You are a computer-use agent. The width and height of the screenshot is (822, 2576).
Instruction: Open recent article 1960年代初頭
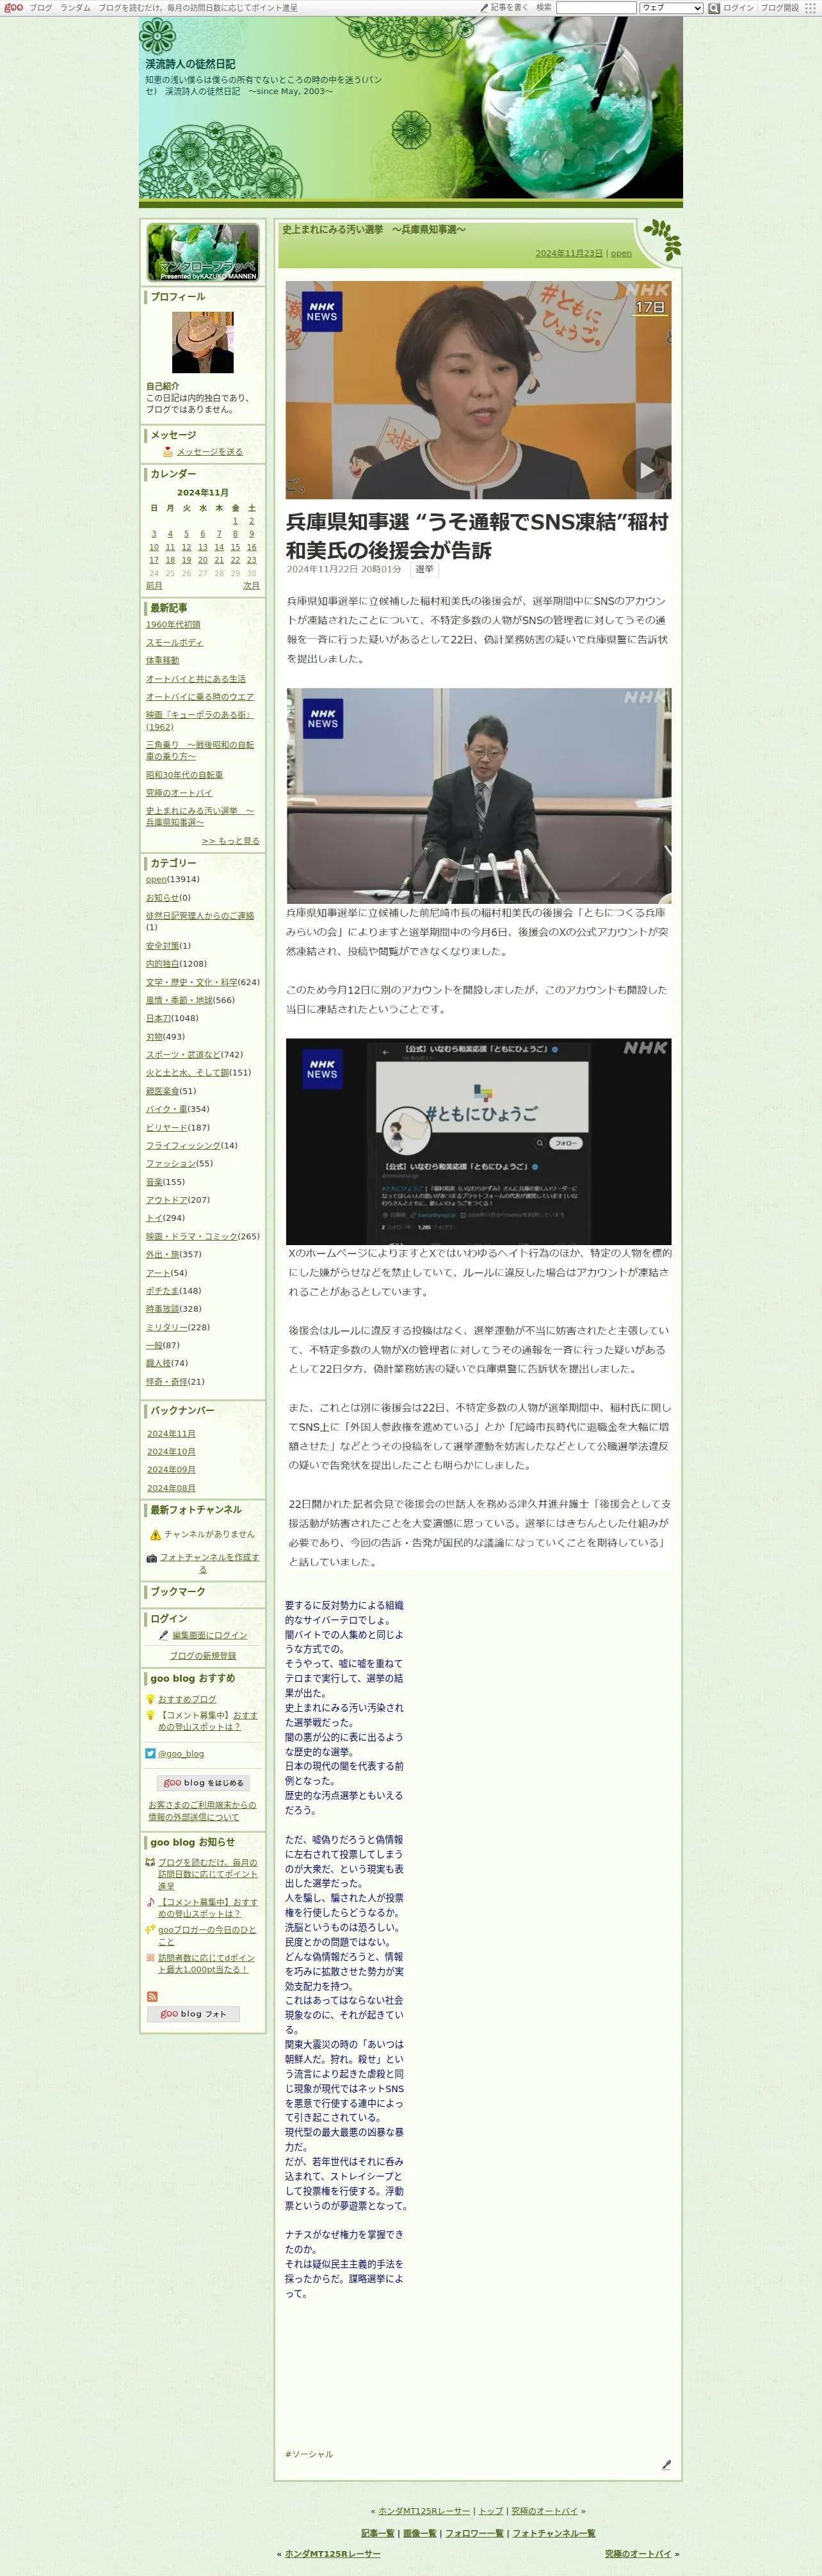point(173,624)
